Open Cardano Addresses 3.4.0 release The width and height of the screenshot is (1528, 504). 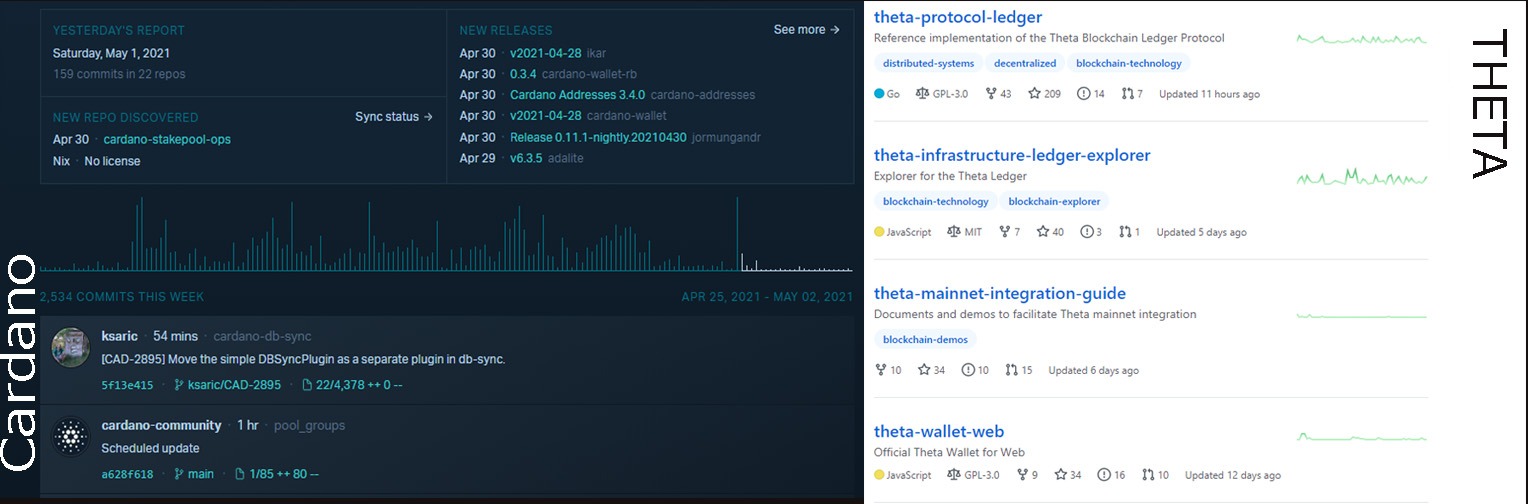click(577, 95)
